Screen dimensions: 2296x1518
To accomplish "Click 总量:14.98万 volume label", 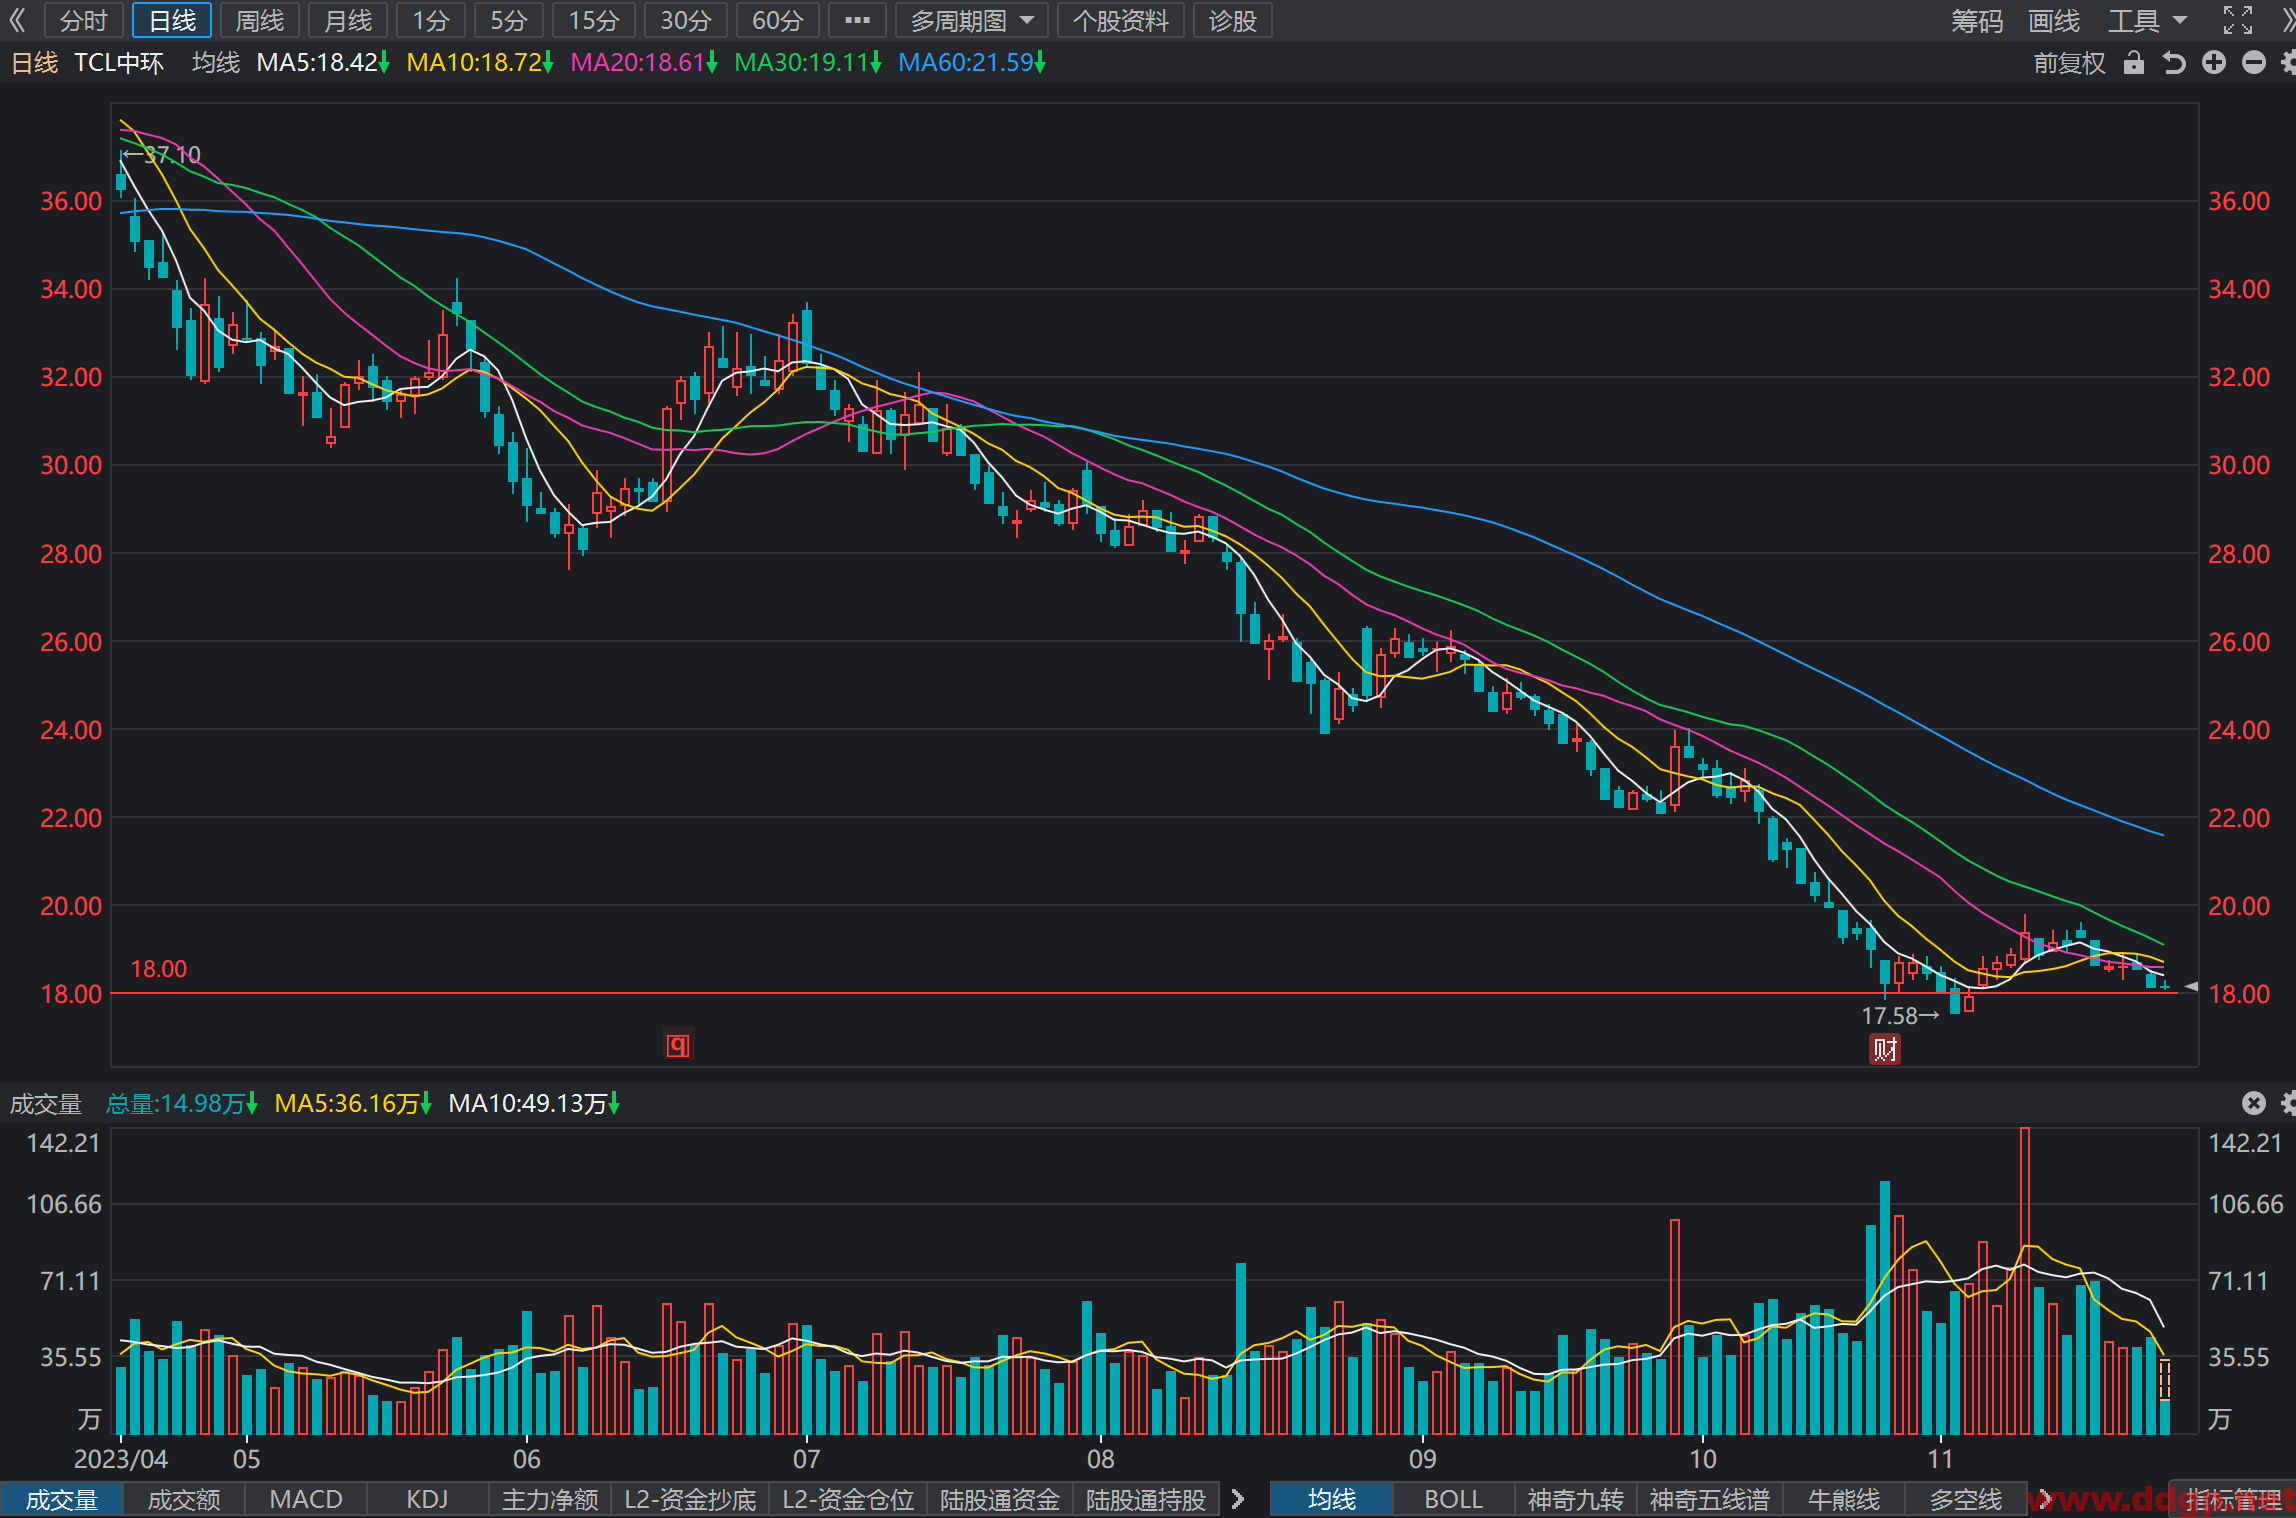I will point(182,1103).
